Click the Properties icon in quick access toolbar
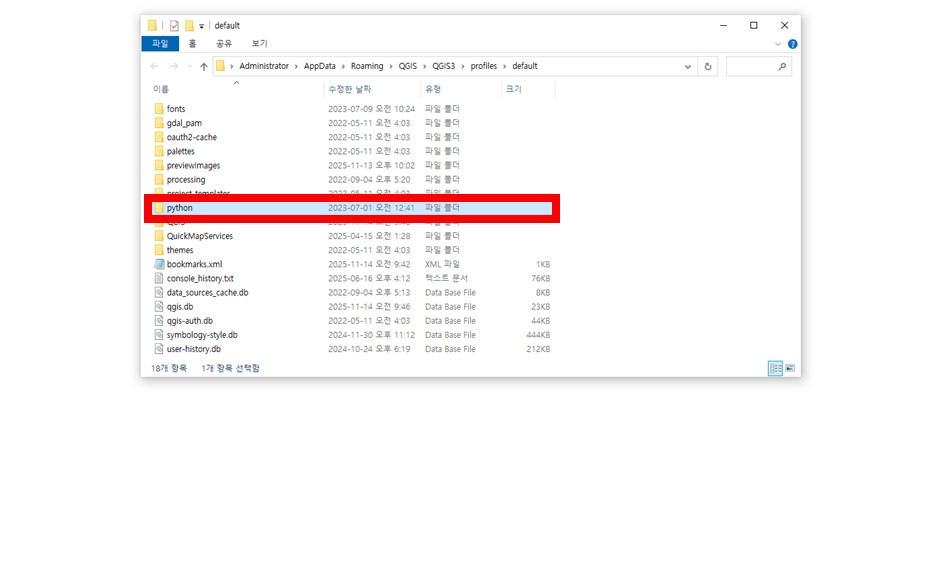Screen dimensions: 945x567 174,25
